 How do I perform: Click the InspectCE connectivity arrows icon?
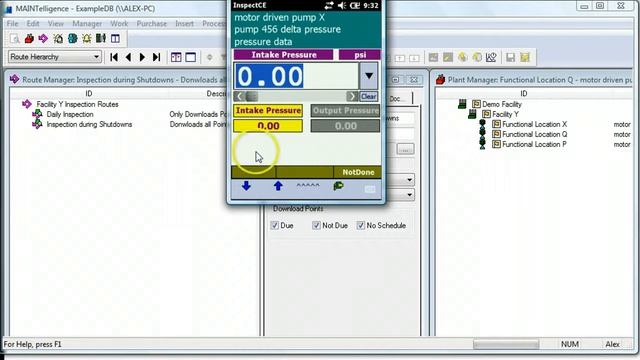tap(329, 5)
